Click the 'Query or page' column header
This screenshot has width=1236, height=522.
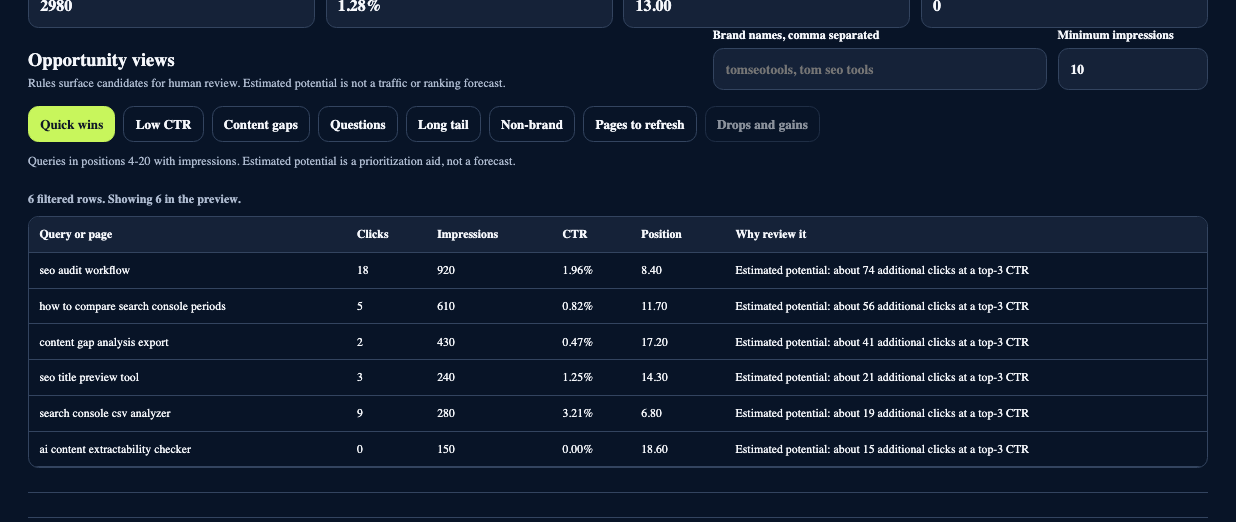pyautogui.click(x=76, y=234)
